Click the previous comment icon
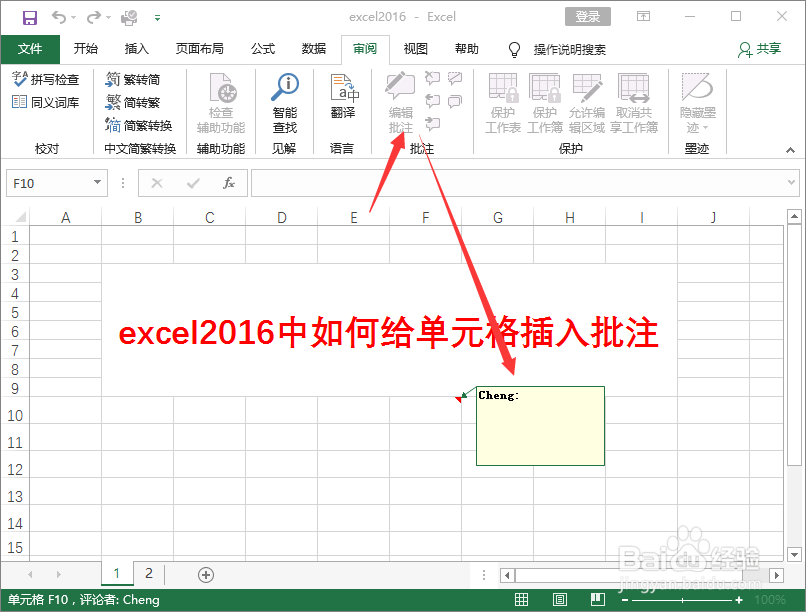806x612 pixels. point(432,100)
